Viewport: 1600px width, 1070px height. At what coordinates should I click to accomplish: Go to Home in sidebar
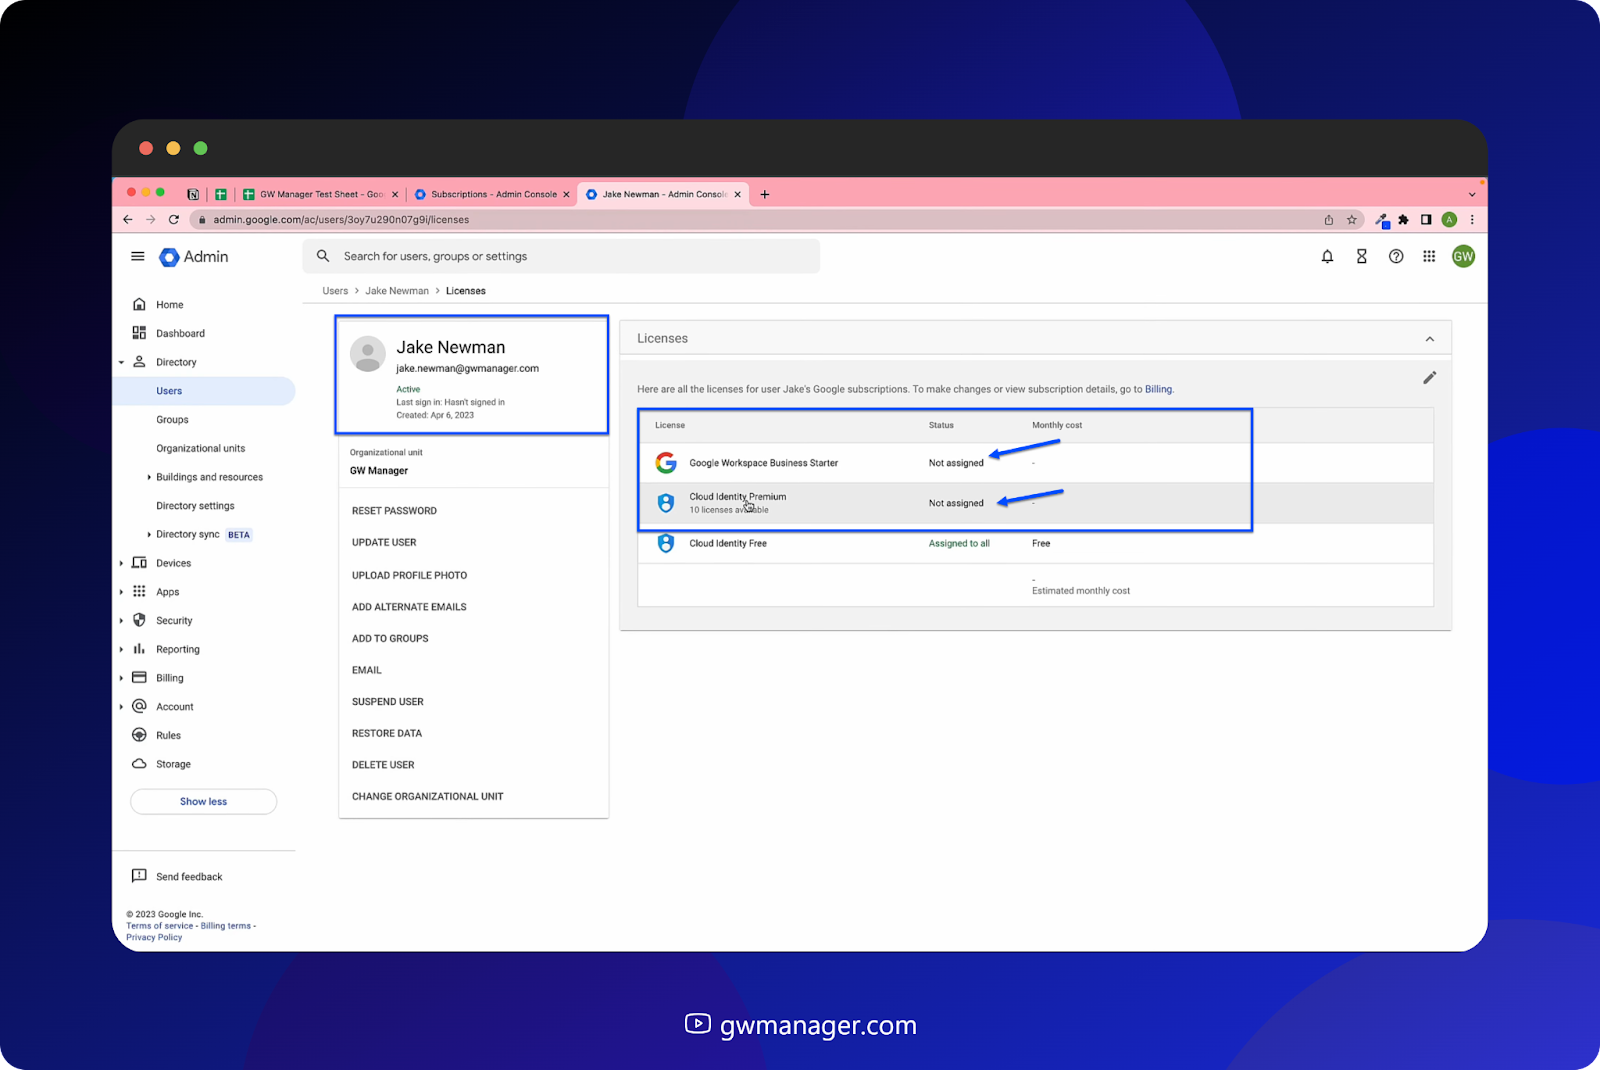[169, 305]
